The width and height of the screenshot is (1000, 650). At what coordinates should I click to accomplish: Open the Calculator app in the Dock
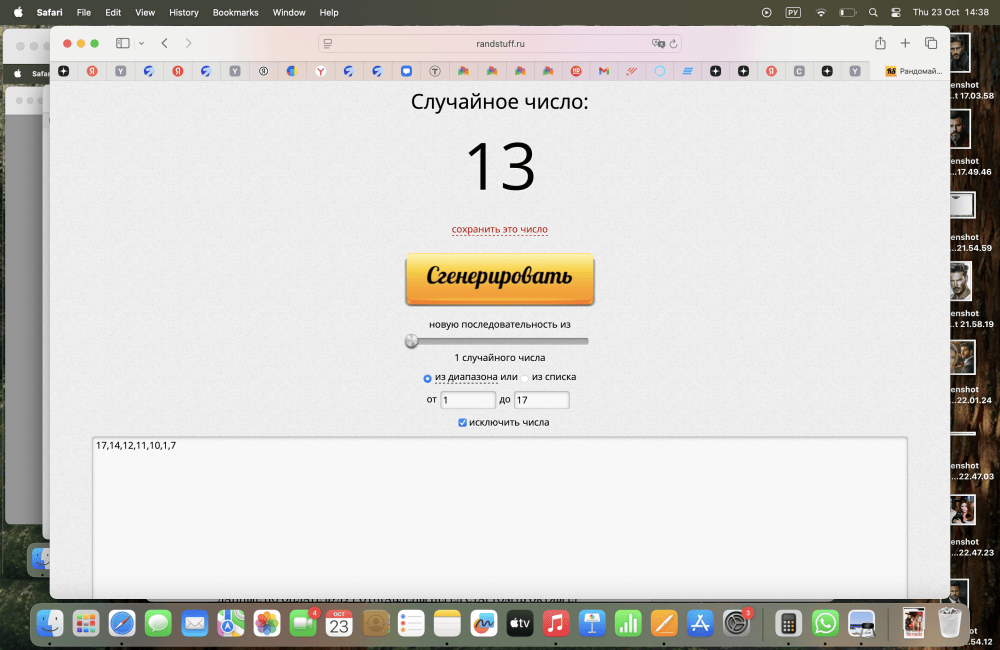click(x=788, y=623)
